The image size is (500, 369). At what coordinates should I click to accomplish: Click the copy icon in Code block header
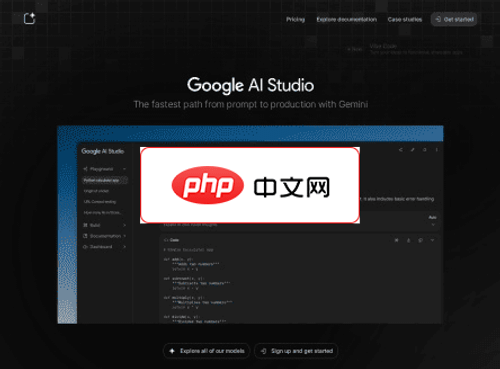(x=420, y=240)
